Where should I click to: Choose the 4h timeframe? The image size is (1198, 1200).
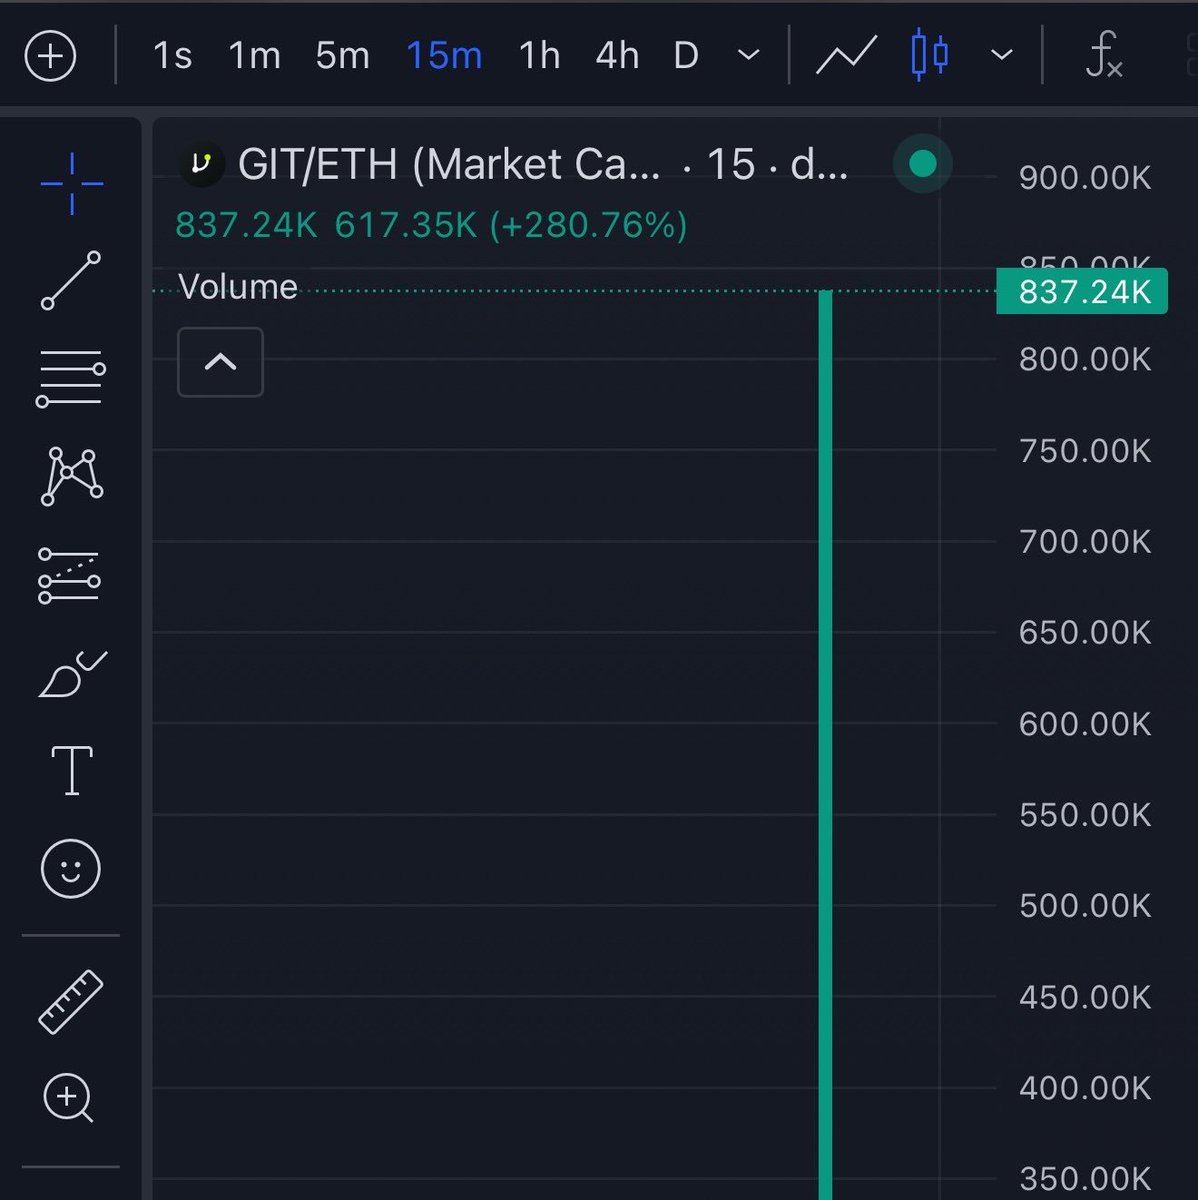coord(617,56)
